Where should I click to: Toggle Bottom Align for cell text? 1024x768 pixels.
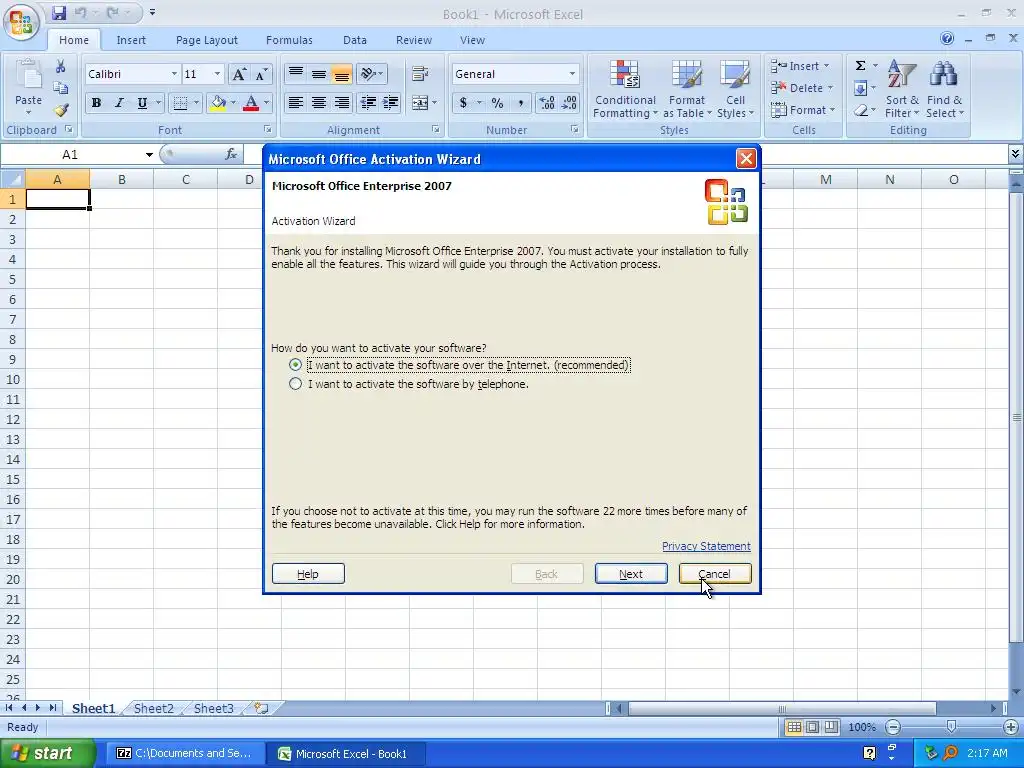342,74
